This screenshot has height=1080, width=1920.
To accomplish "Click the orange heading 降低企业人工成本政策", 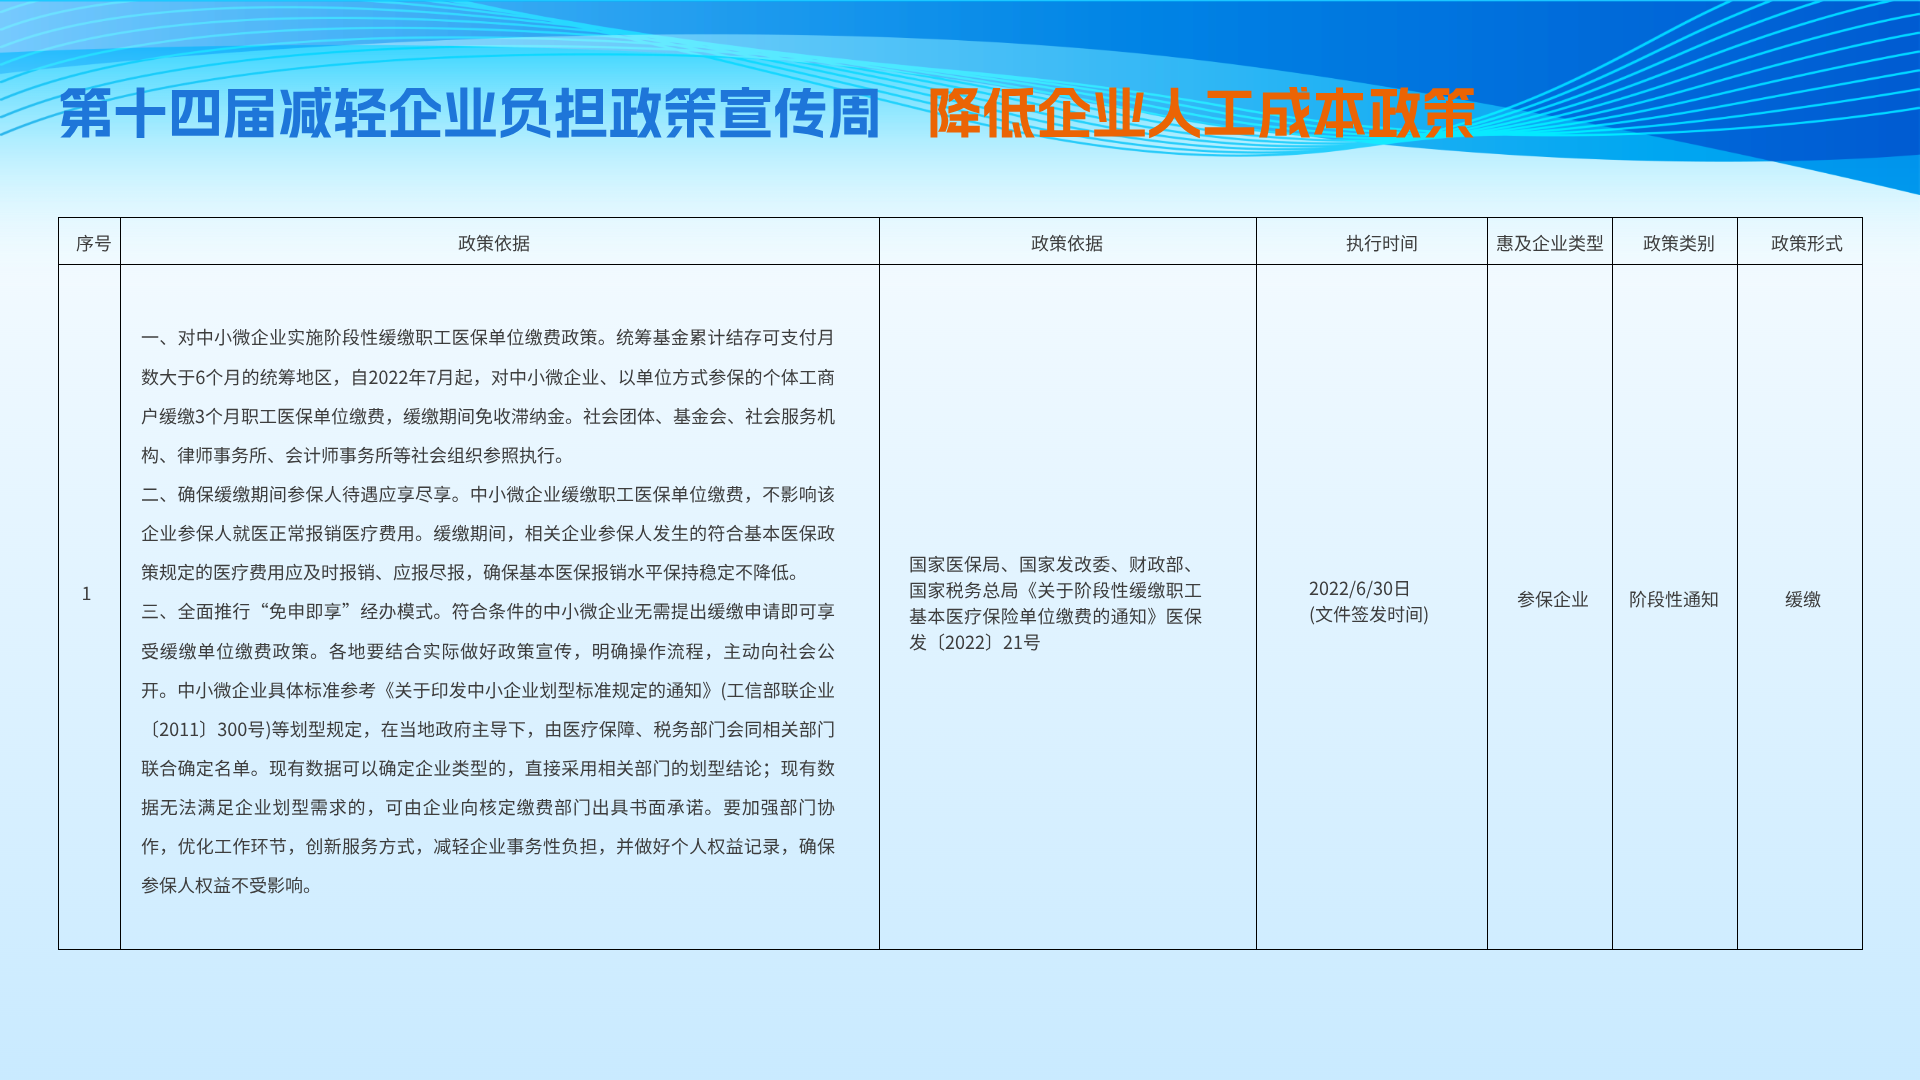I will (x=1201, y=113).
